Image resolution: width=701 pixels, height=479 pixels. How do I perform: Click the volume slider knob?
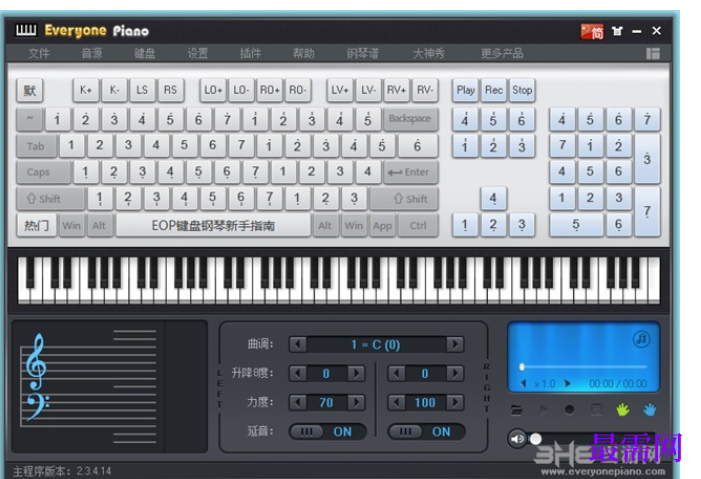pos(536,439)
